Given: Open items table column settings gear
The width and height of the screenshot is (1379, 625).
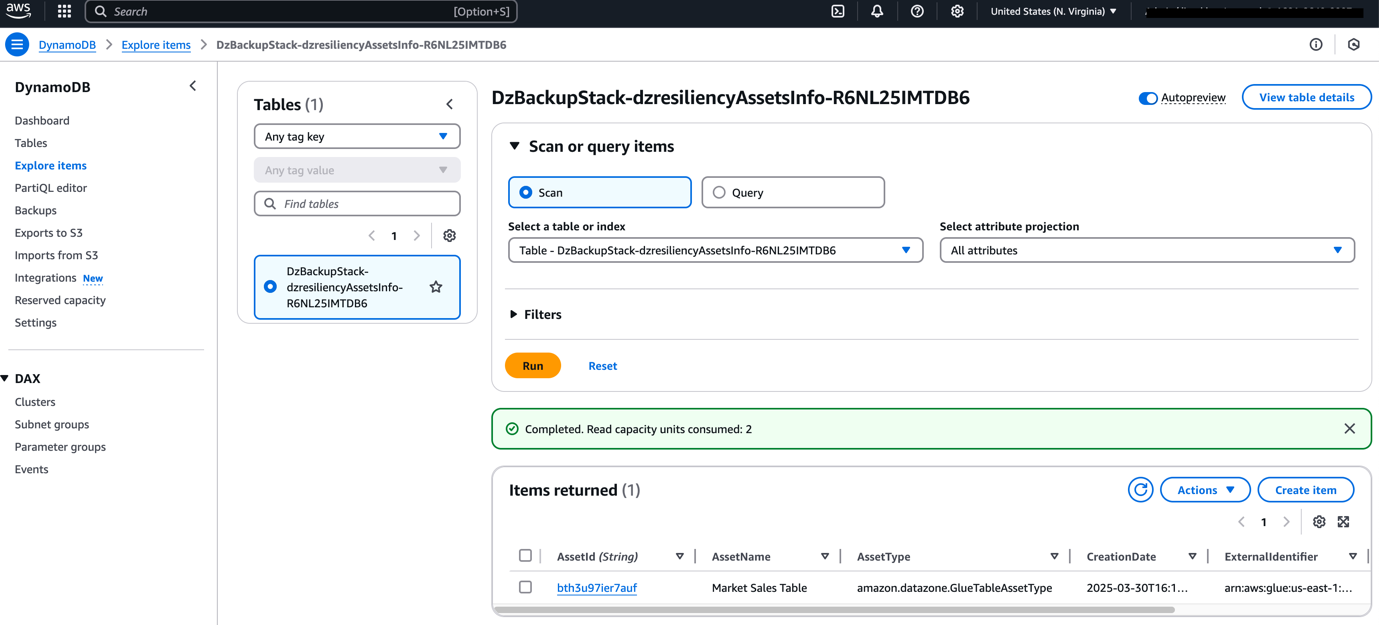Looking at the screenshot, I should coord(1318,521).
